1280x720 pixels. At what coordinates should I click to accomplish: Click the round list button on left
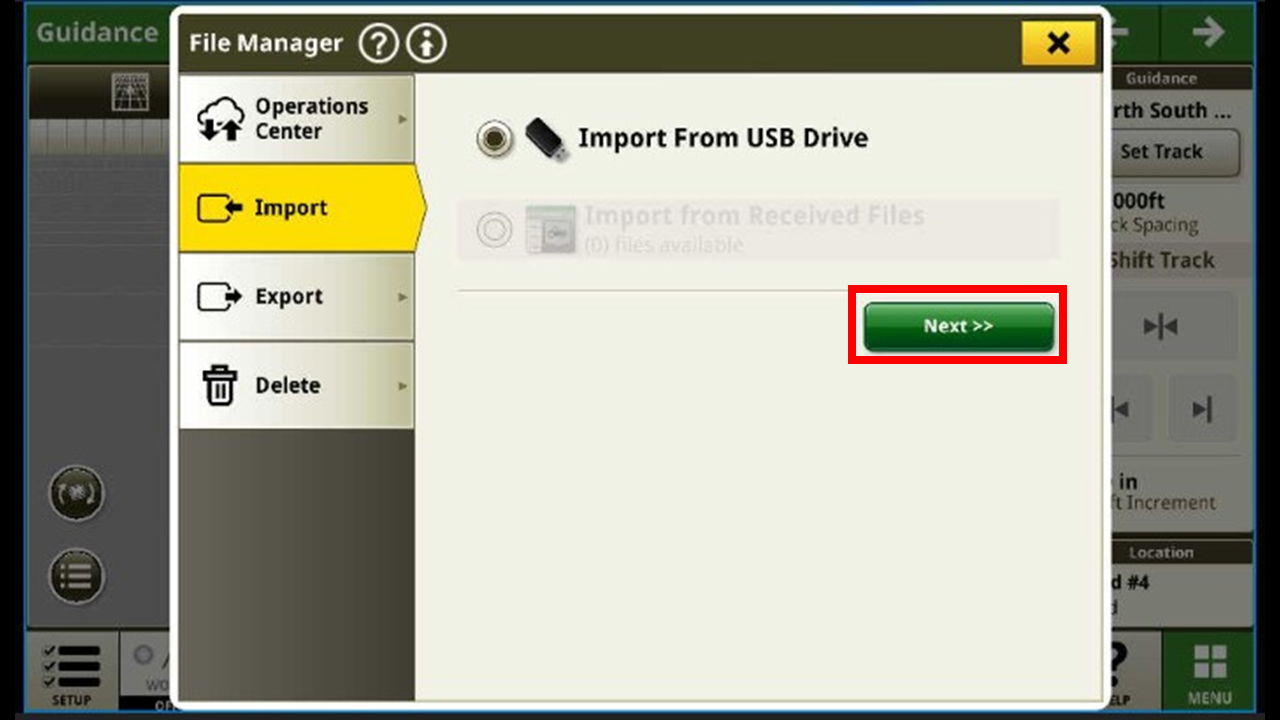[x=76, y=576]
